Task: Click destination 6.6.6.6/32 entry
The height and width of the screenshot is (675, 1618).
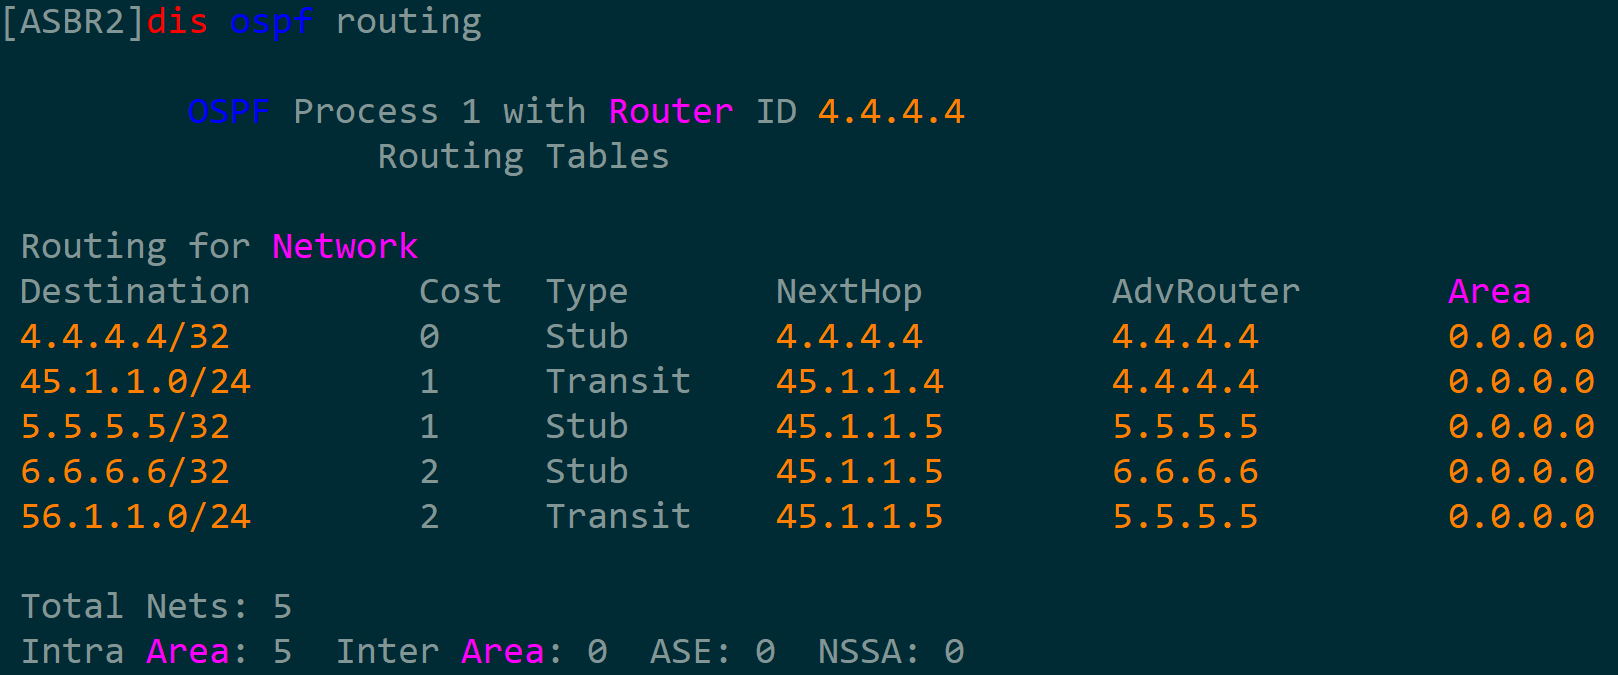Action: tap(125, 471)
